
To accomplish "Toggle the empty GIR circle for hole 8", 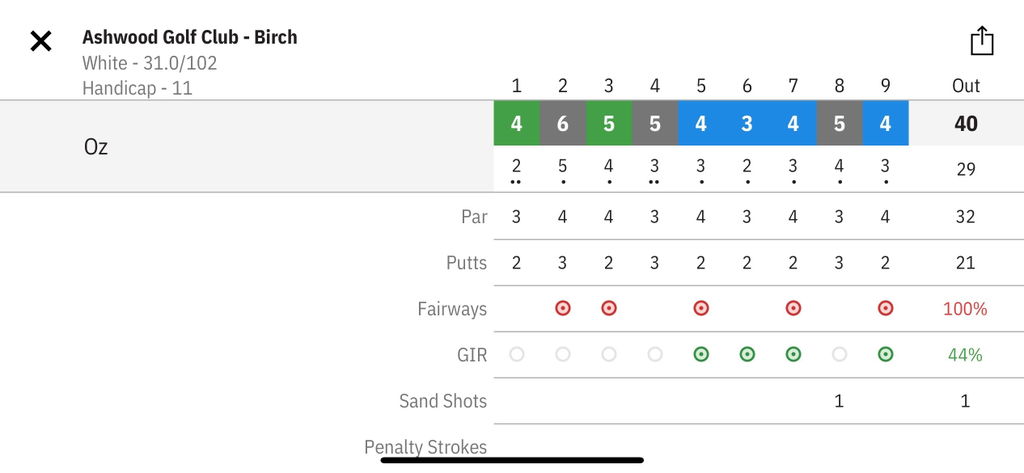I will [839, 355].
